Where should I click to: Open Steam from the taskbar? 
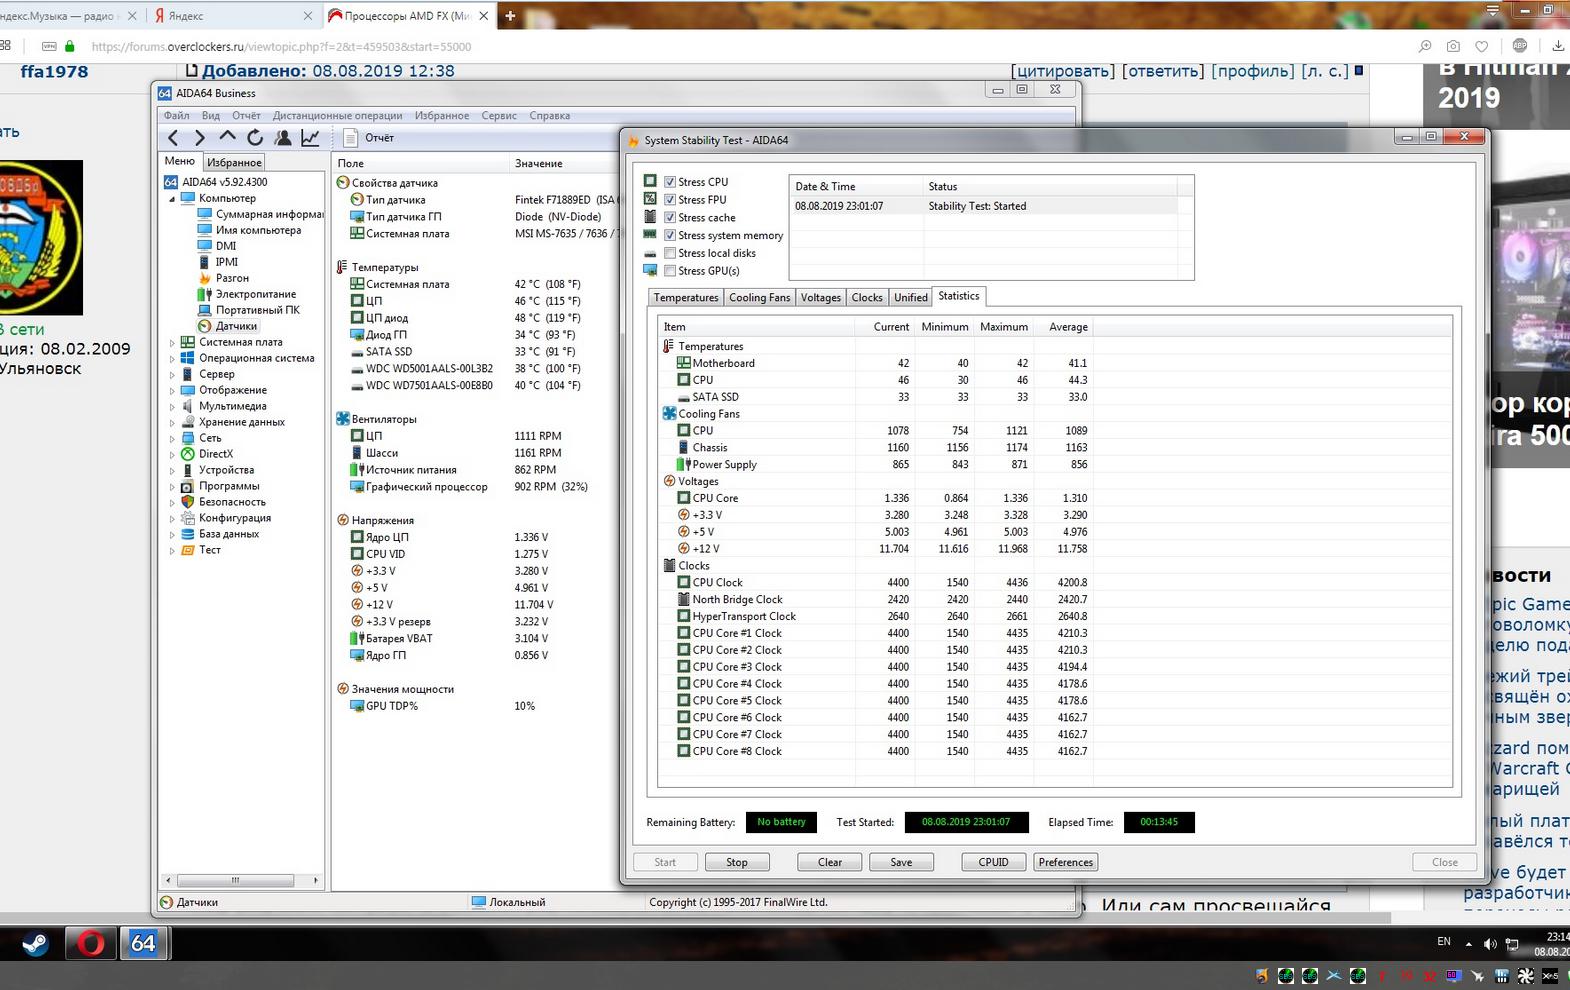coord(36,943)
